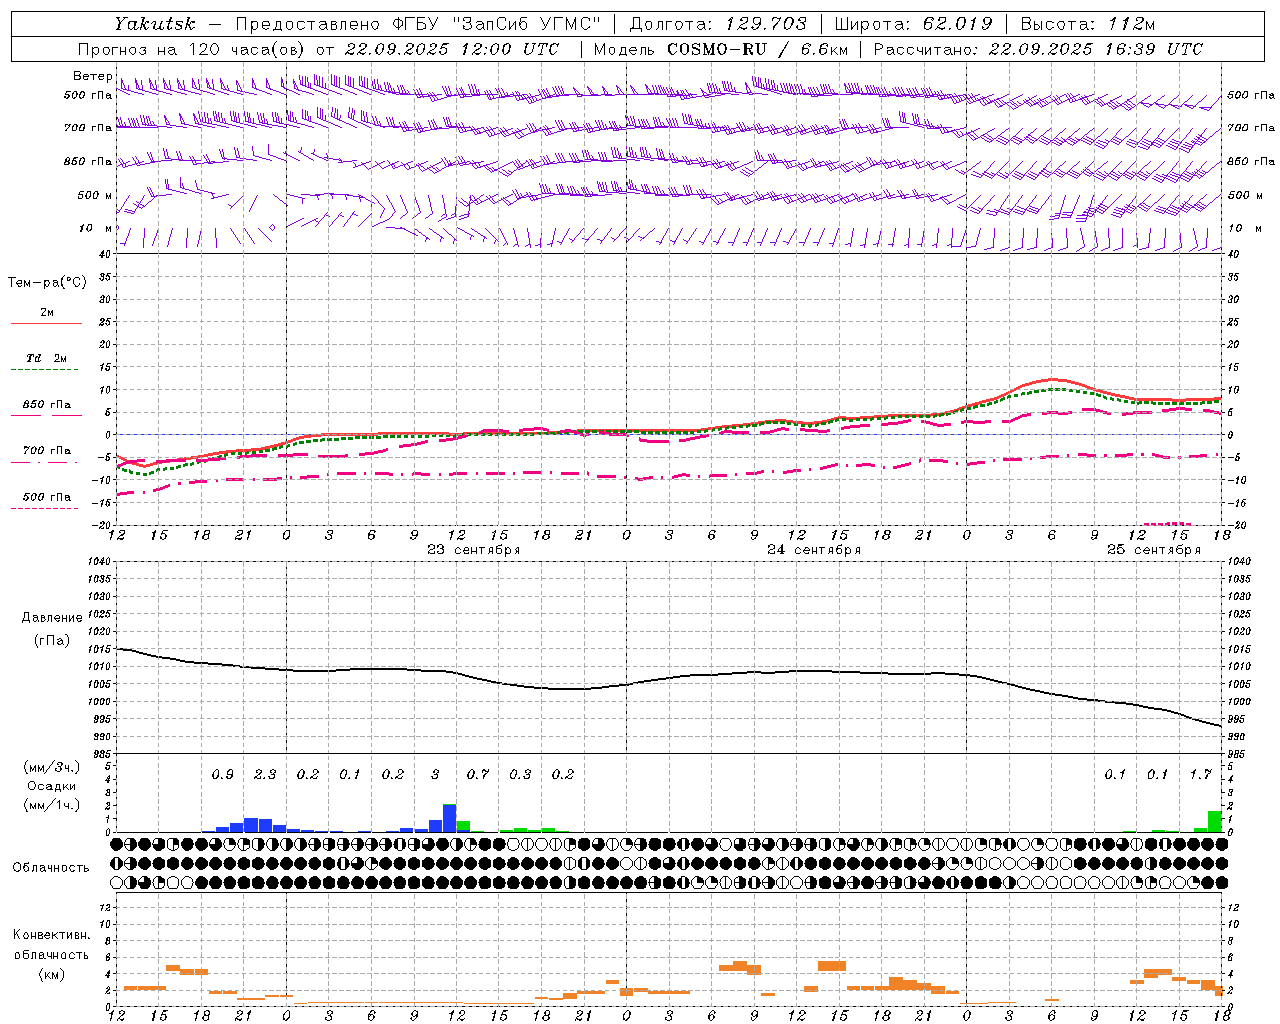Click the Ветер section label

[x=92, y=76]
